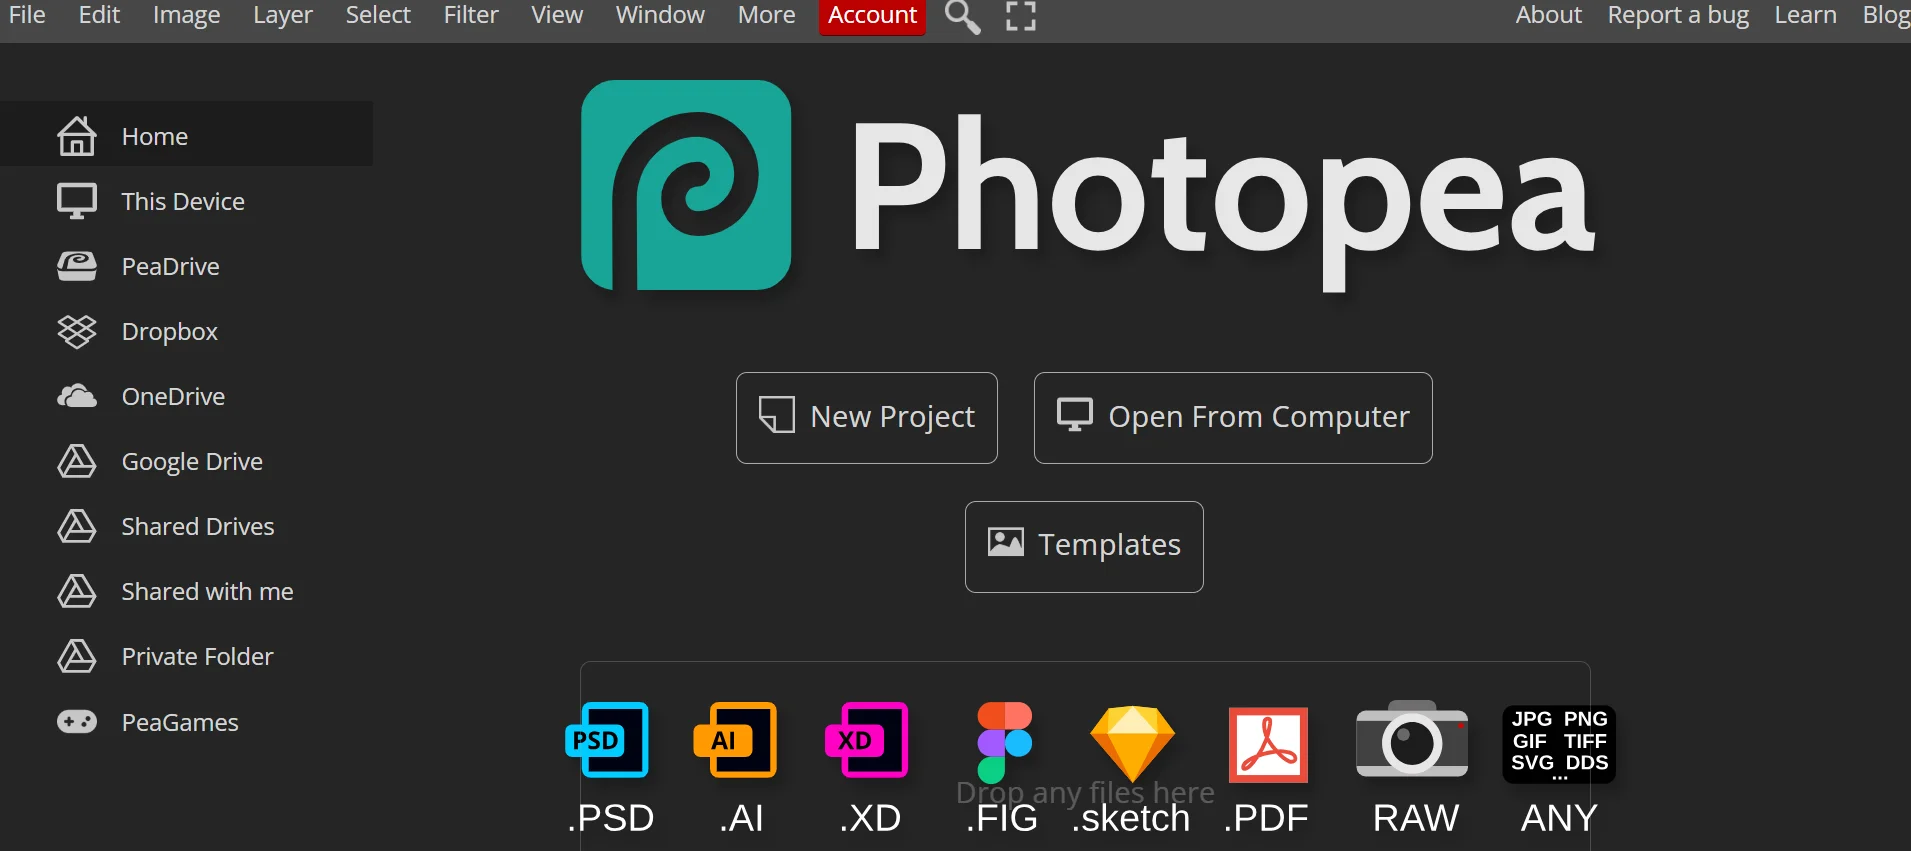Open Dropbox label in sidebar
This screenshot has height=851, width=1911.
click(170, 332)
